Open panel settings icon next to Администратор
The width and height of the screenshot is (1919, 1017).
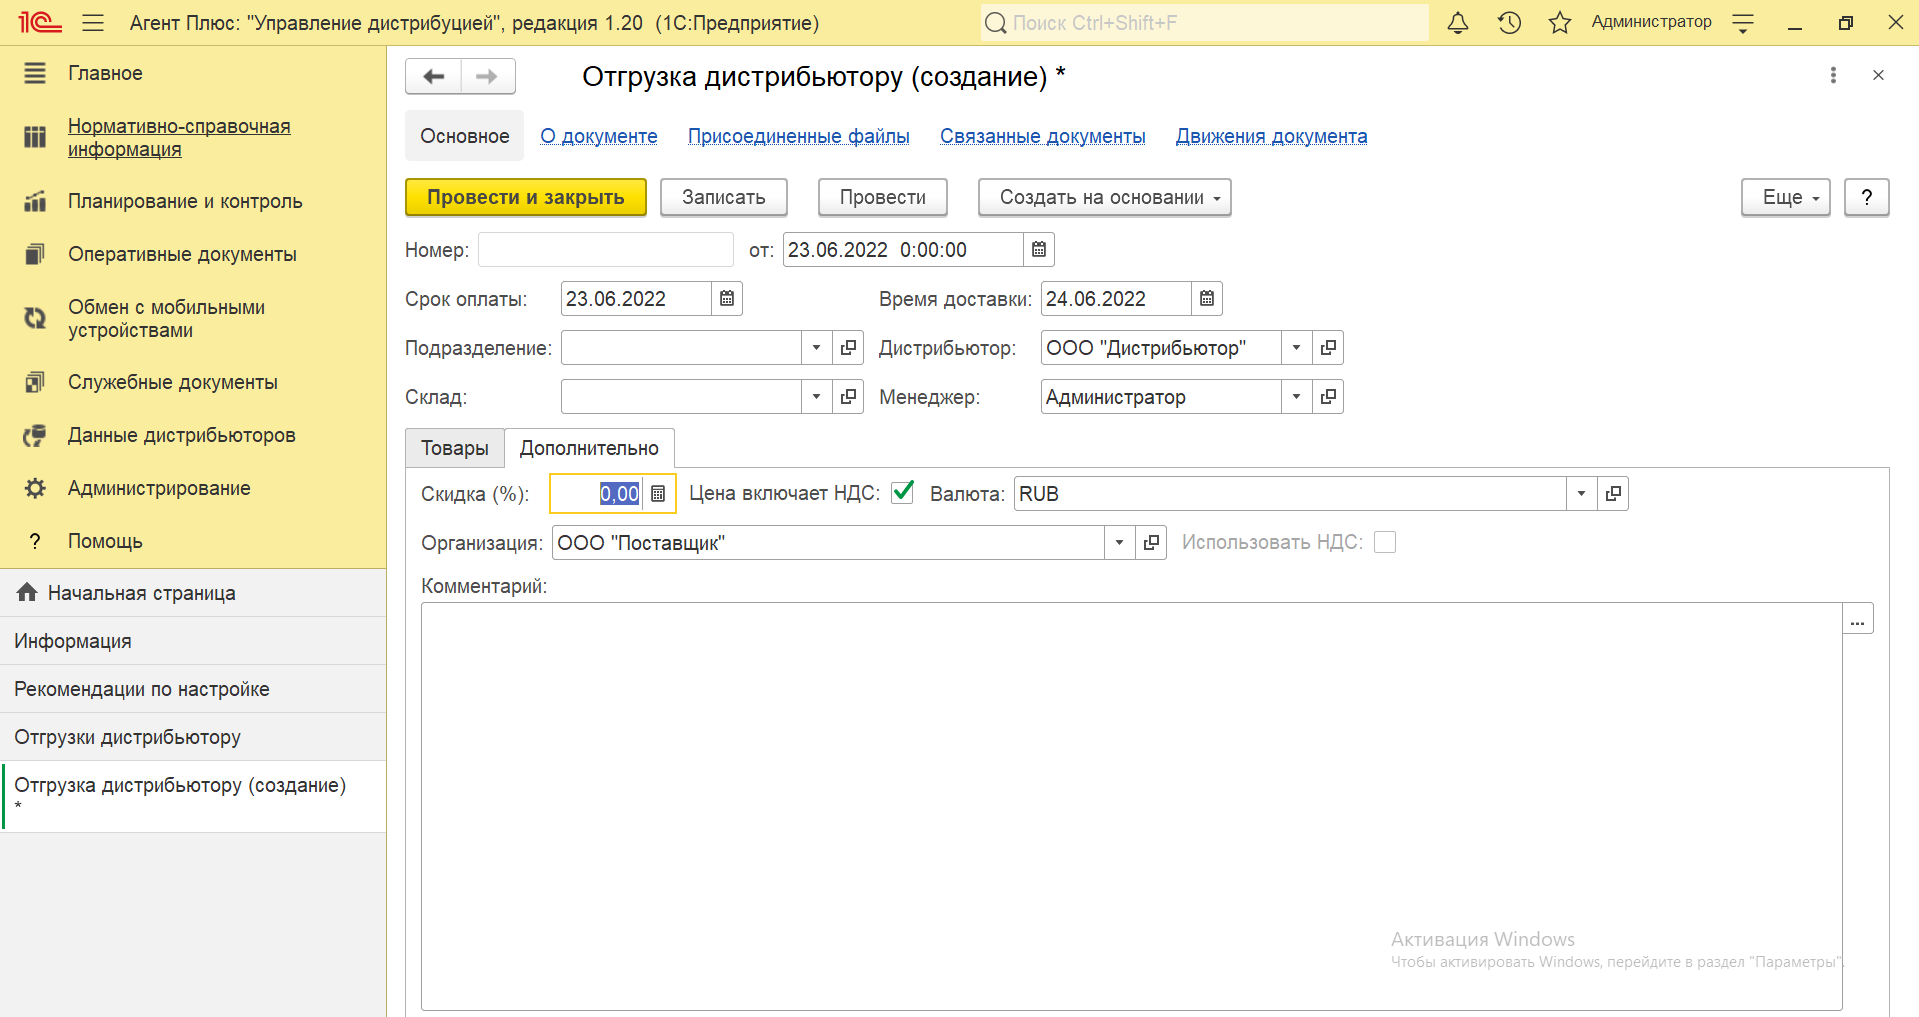[1743, 22]
